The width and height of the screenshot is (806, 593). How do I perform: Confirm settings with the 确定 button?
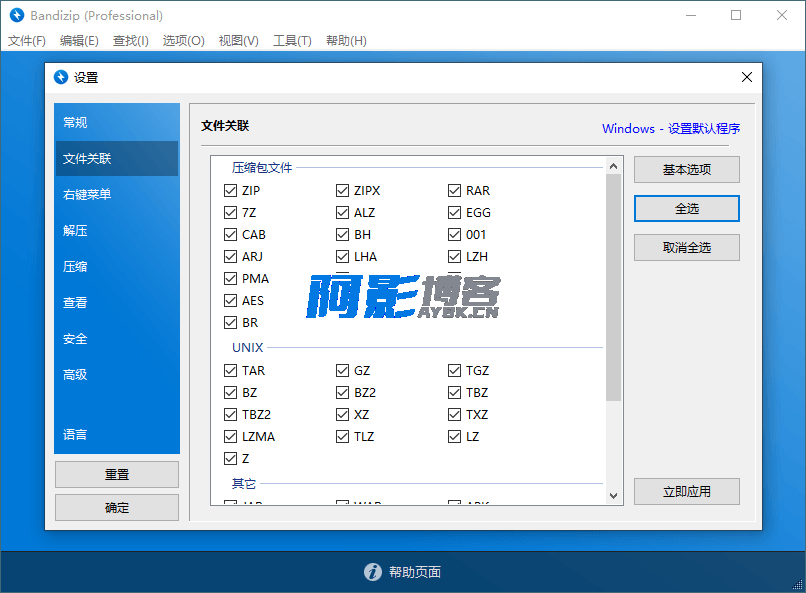(117, 508)
